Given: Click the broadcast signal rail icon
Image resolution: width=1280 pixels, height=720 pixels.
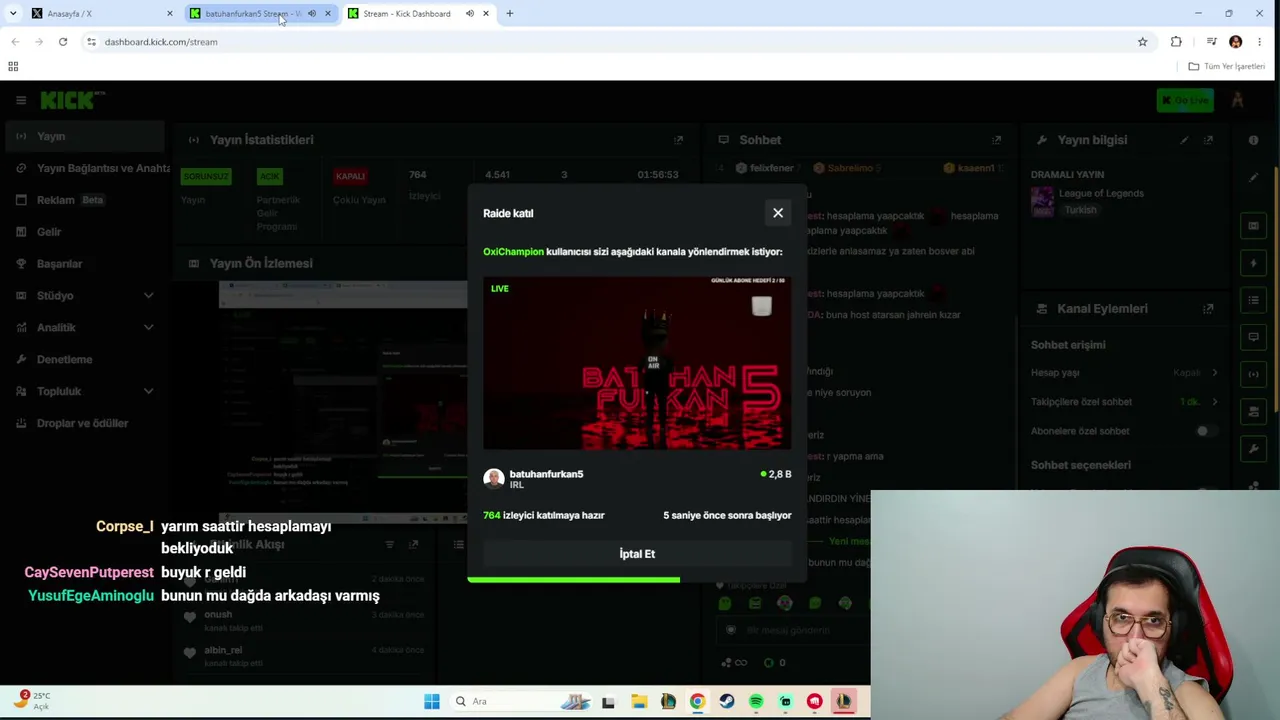Looking at the screenshot, I should pyautogui.click(x=1253, y=374).
